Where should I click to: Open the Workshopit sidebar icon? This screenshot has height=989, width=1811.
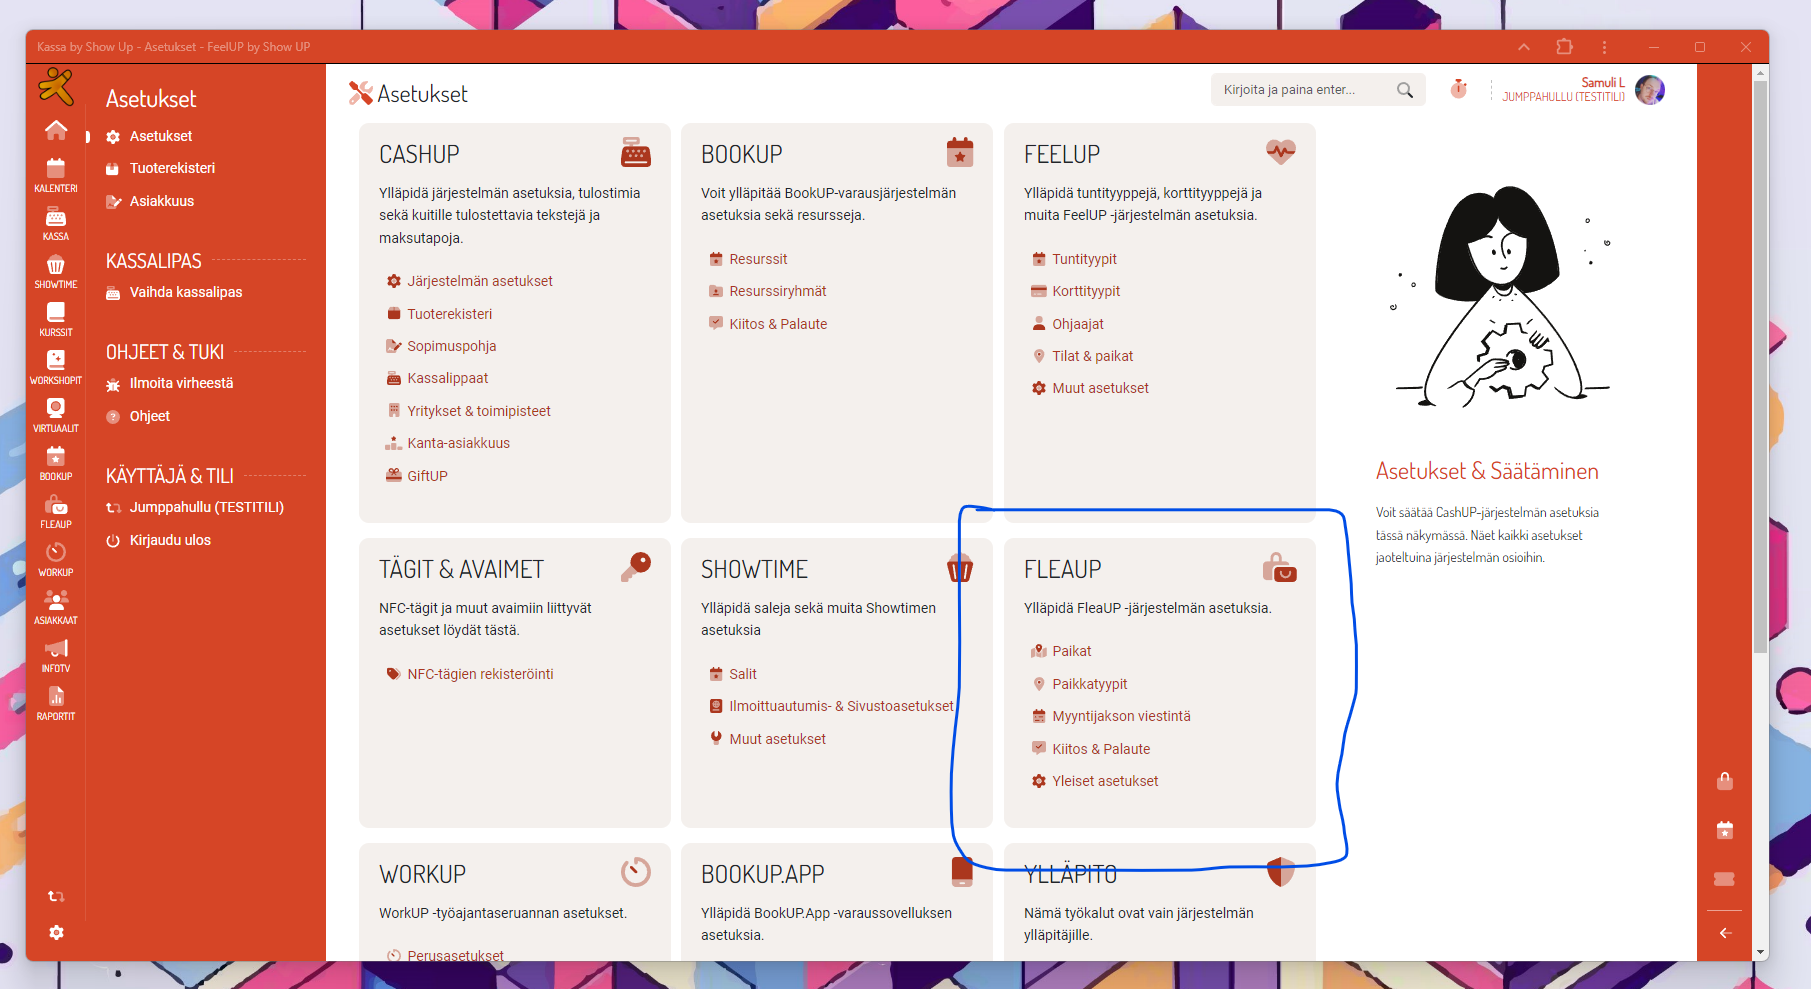click(x=56, y=366)
